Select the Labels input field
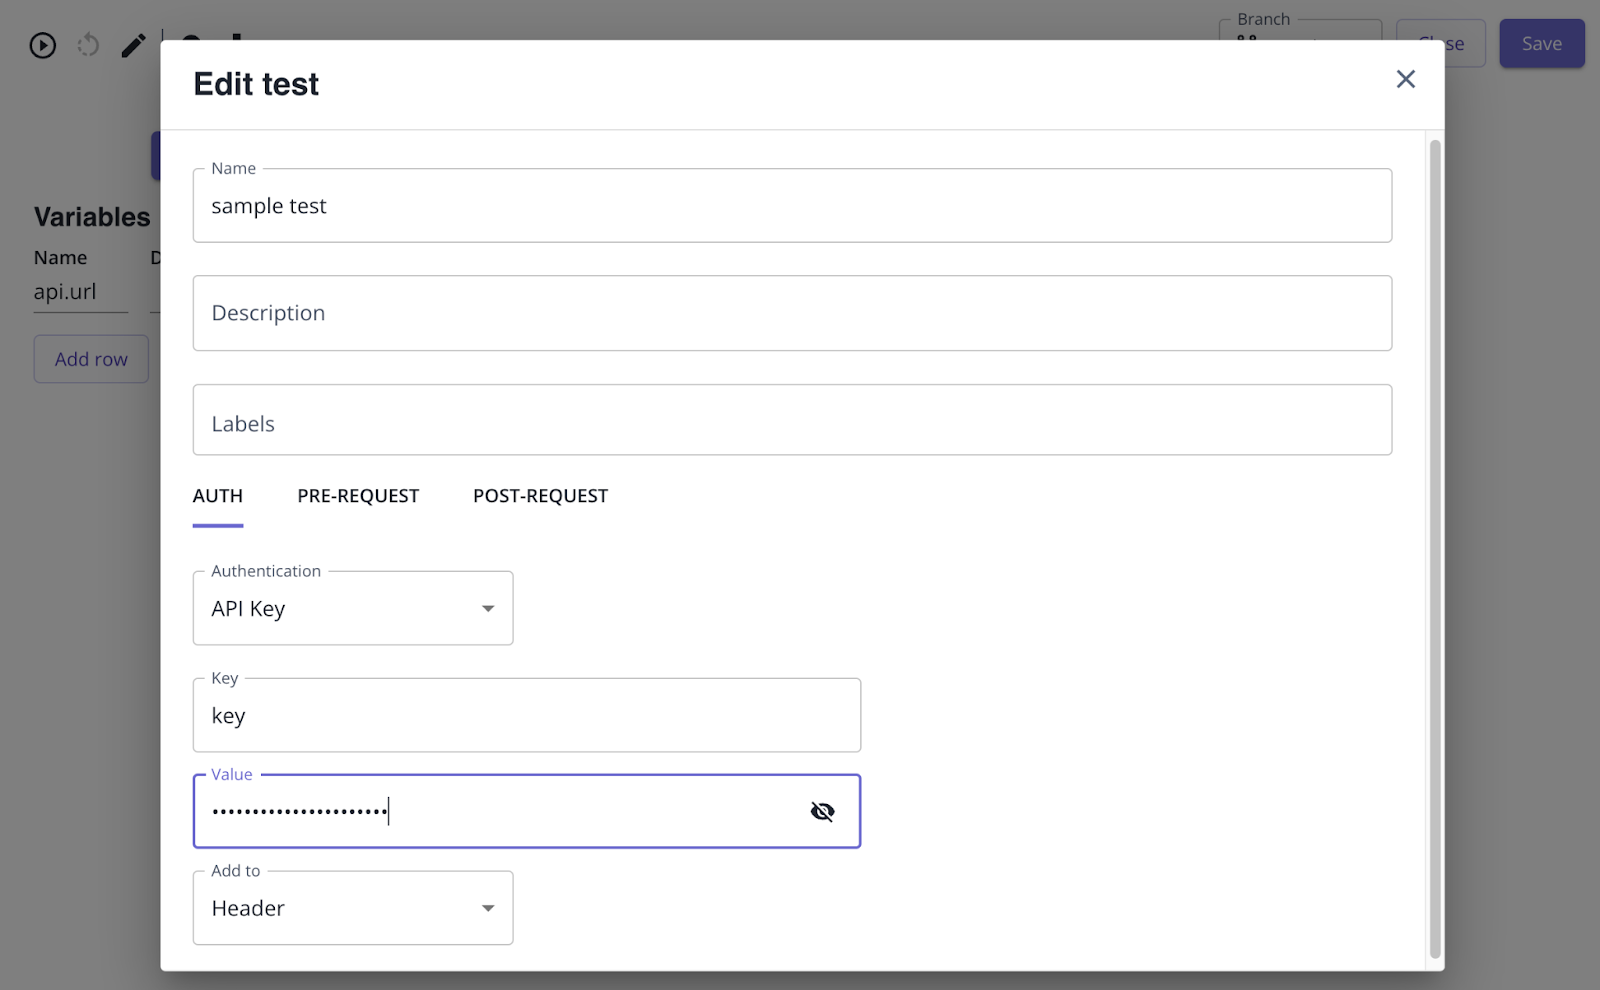The image size is (1600, 990). click(x=791, y=423)
